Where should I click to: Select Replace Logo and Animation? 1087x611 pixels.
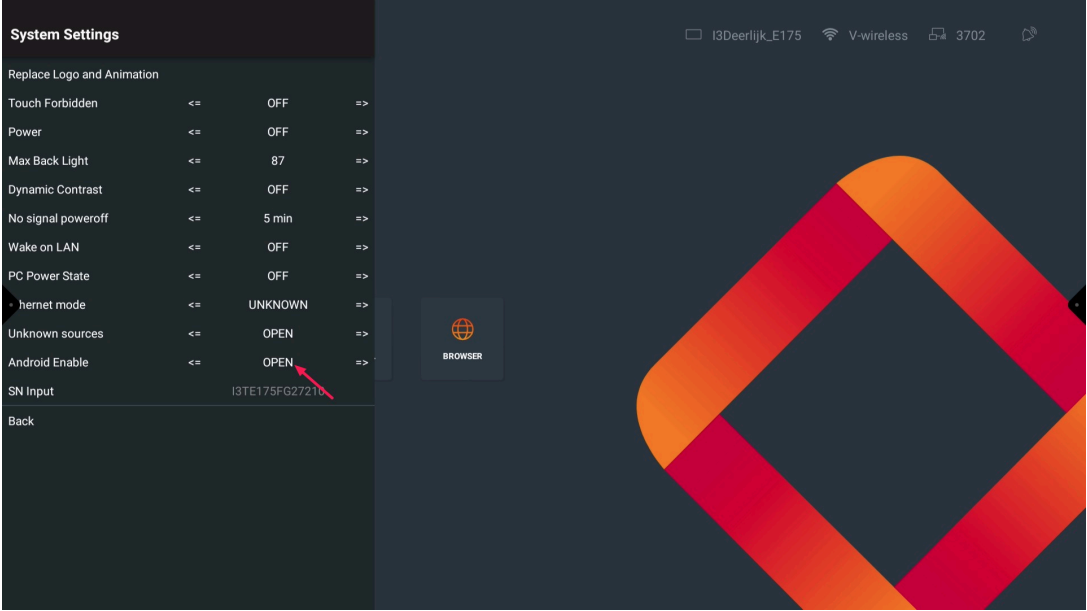coord(84,75)
